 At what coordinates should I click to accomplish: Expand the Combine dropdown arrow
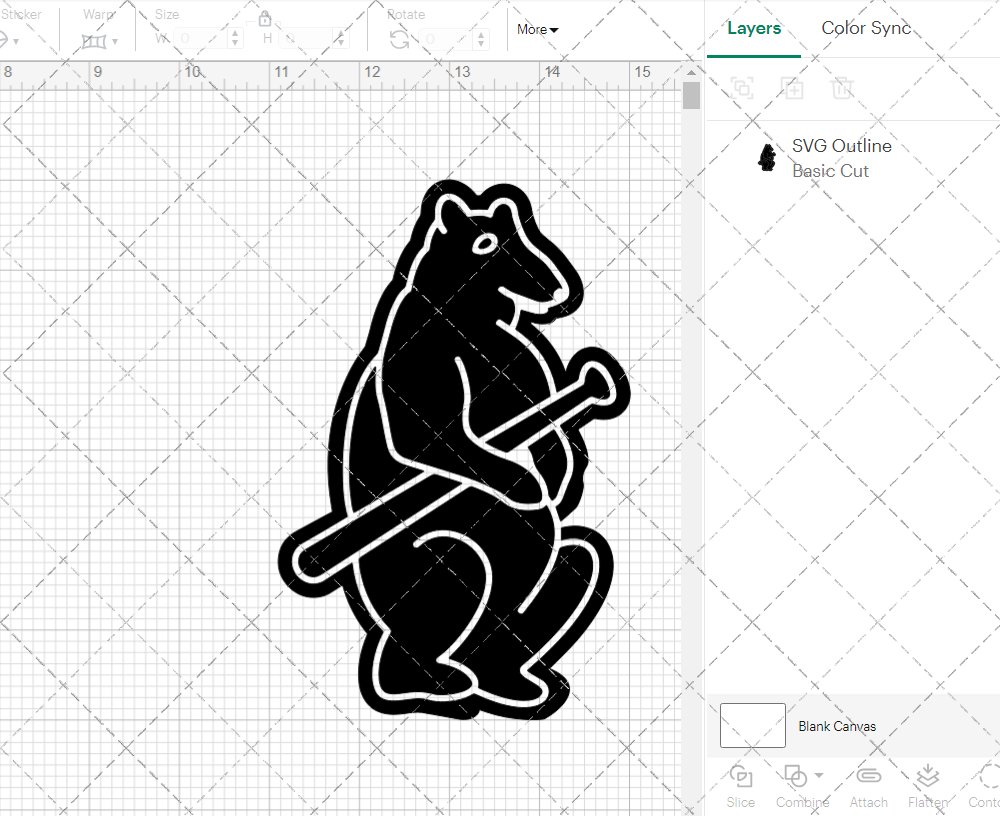tap(819, 776)
